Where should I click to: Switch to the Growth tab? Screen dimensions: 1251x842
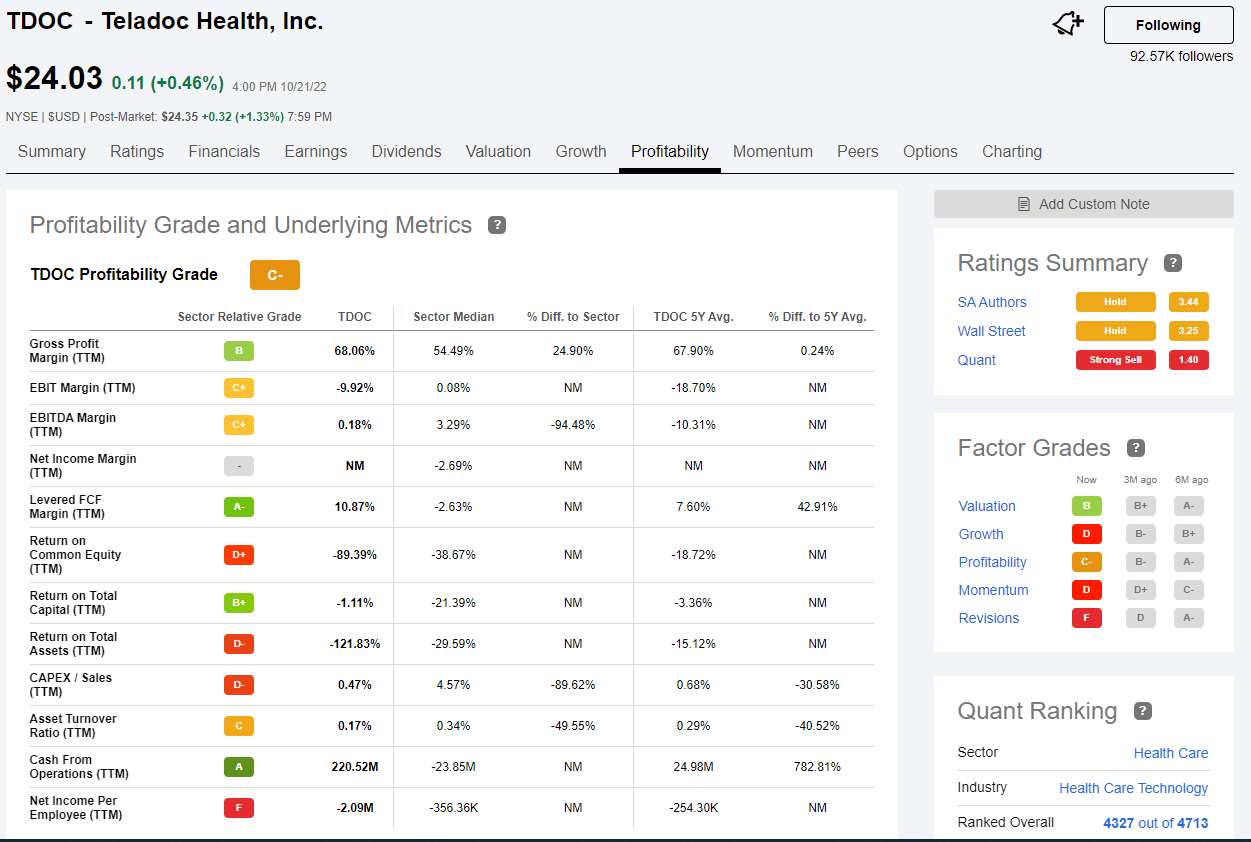tap(581, 152)
